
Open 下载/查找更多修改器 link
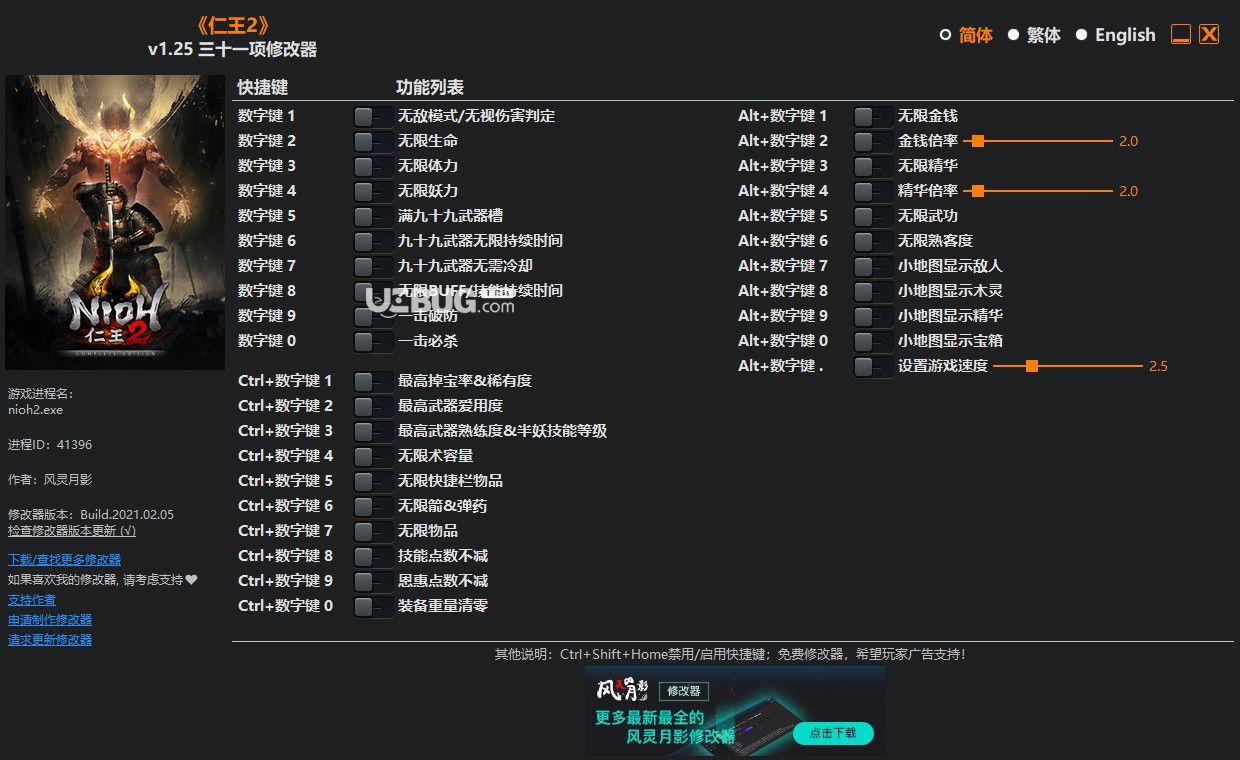point(64,560)
